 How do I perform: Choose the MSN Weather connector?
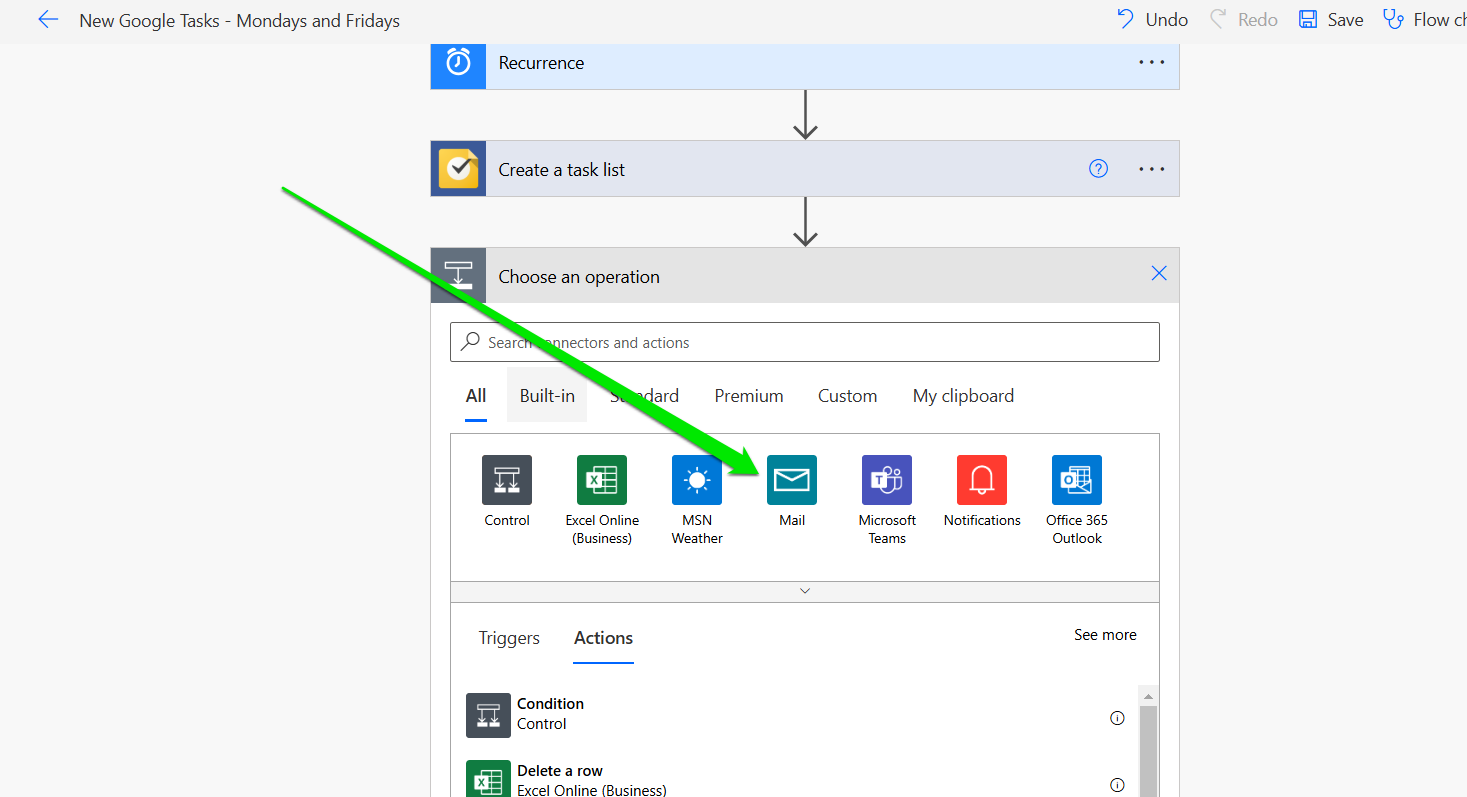coord(696,480)
